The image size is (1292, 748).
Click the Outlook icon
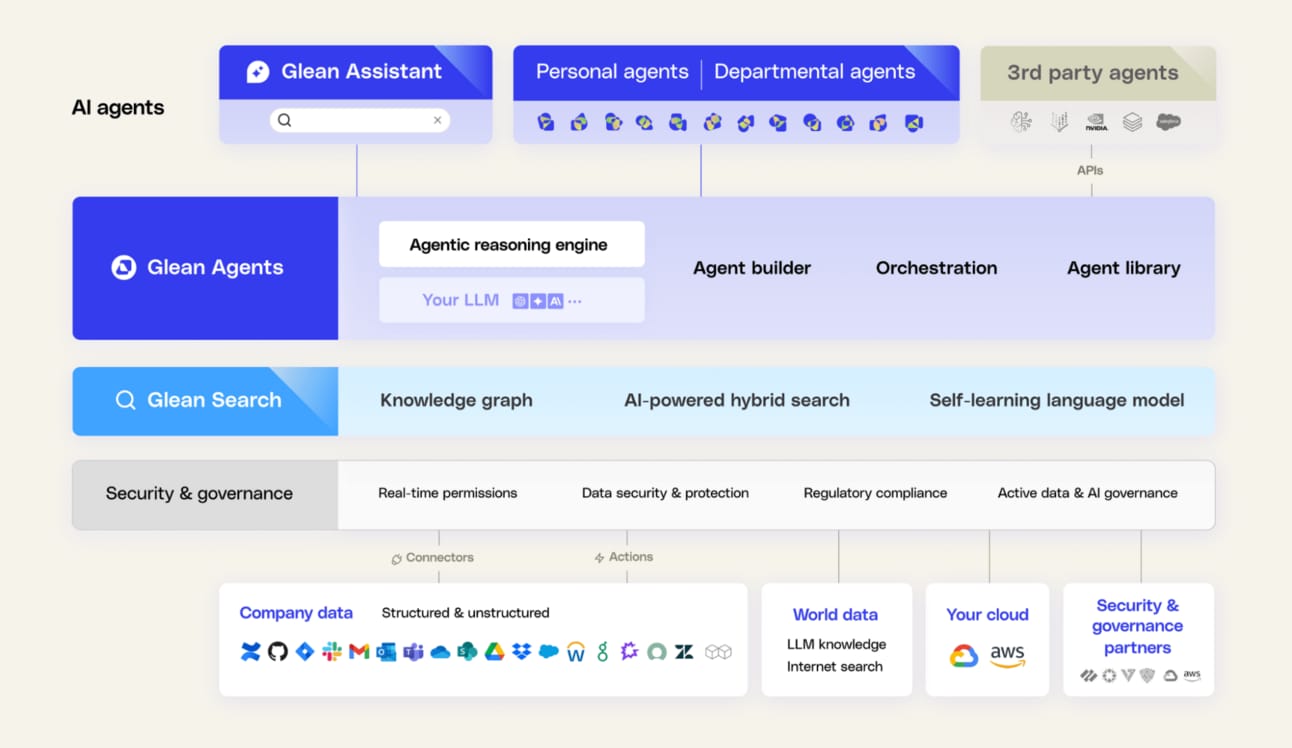pyautogui.click(x=386, y=652)
